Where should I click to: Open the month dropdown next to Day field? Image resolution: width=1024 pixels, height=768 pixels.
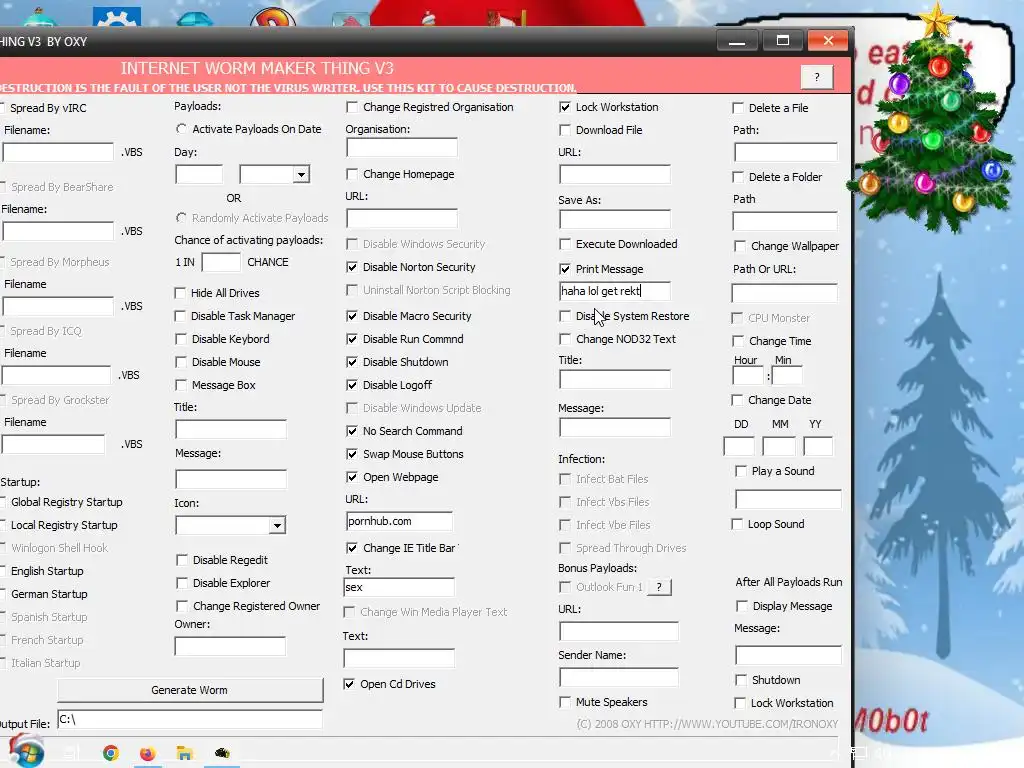(301, 174)
